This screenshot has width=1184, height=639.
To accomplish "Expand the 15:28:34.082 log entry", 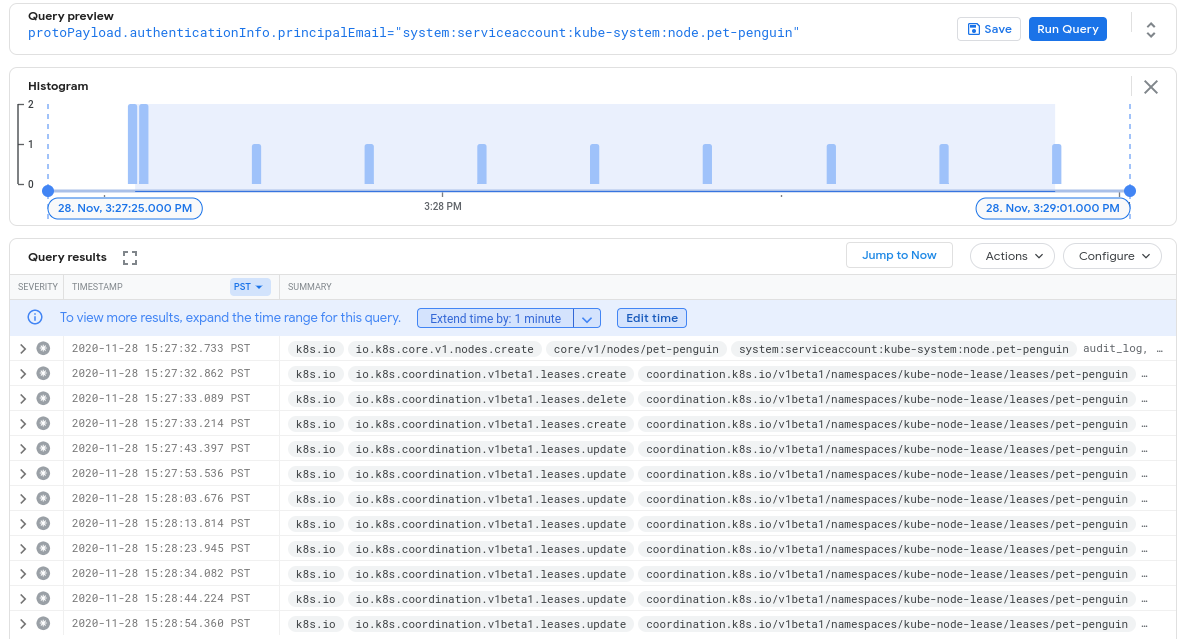I will click(23, 573).
